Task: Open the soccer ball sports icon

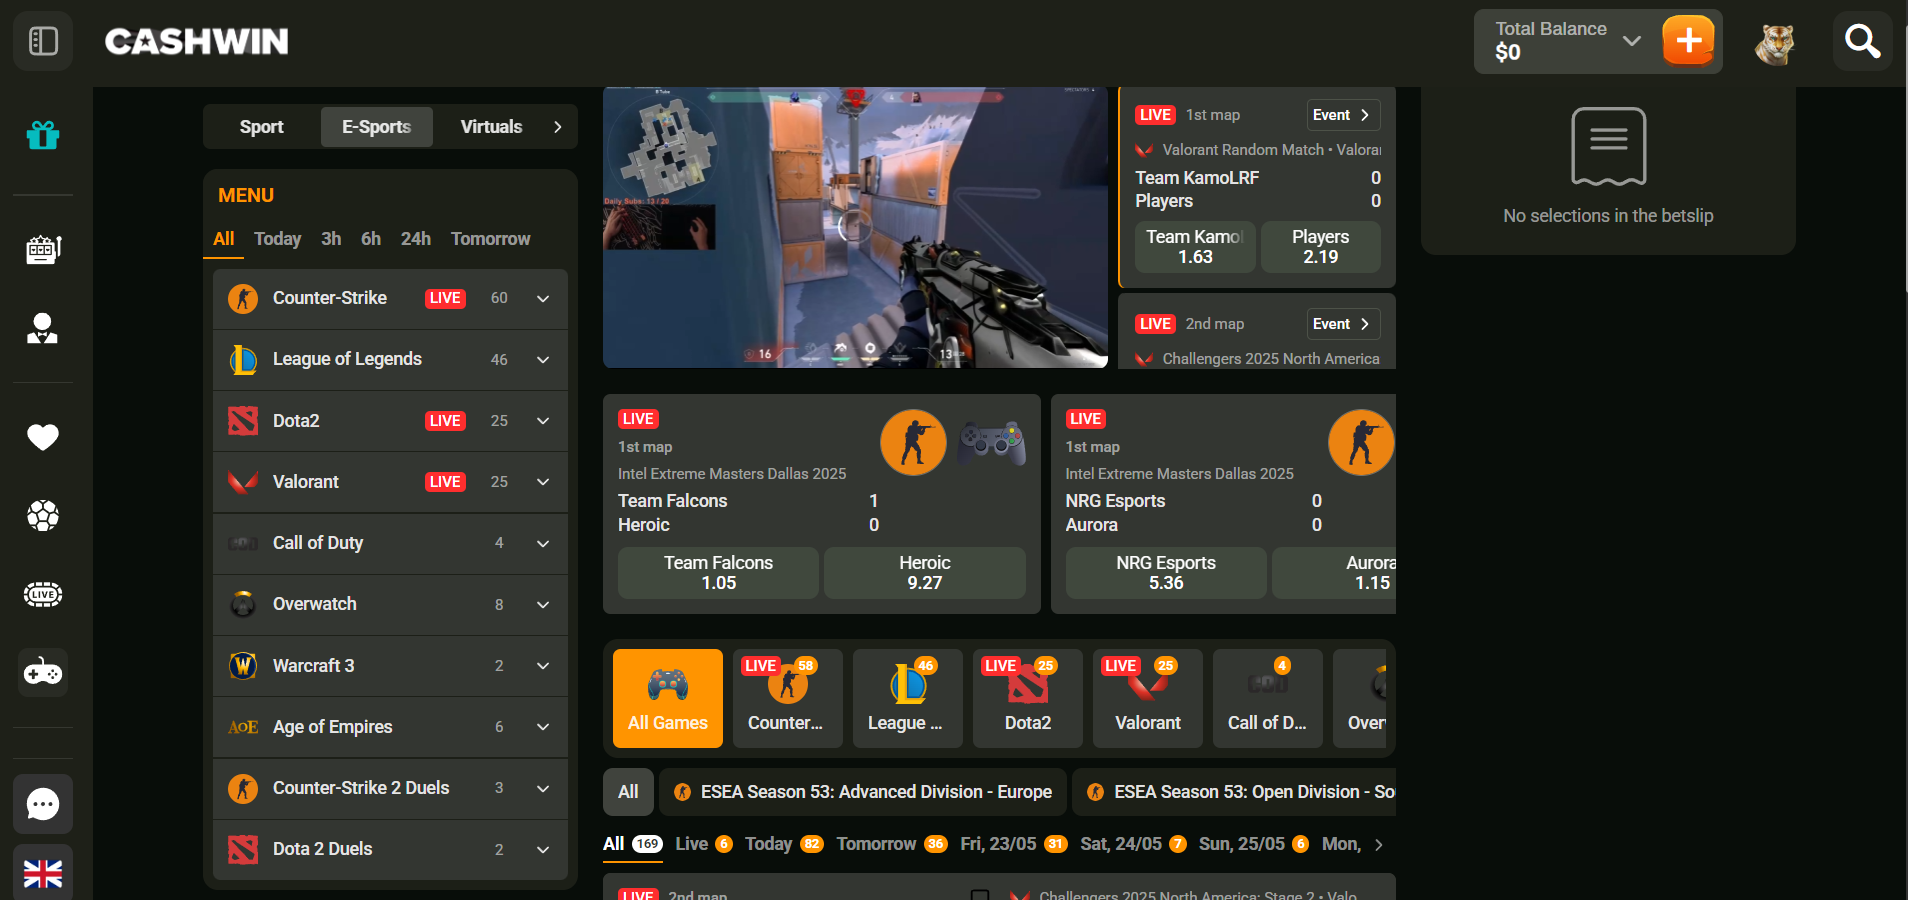Action: [x=42, y=516]
